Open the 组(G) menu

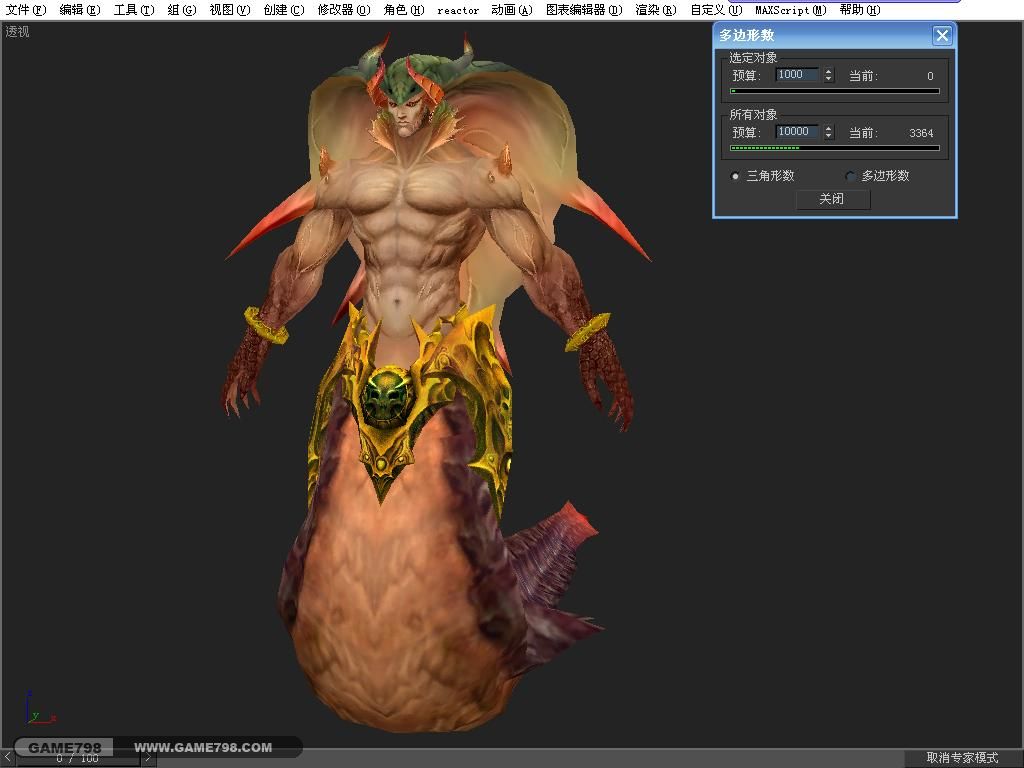coord(182,10)
